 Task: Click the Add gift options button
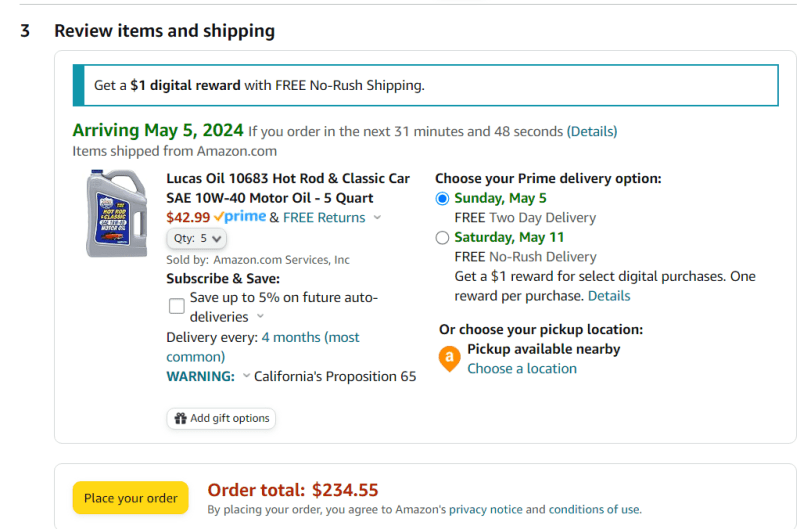(221, 418)
